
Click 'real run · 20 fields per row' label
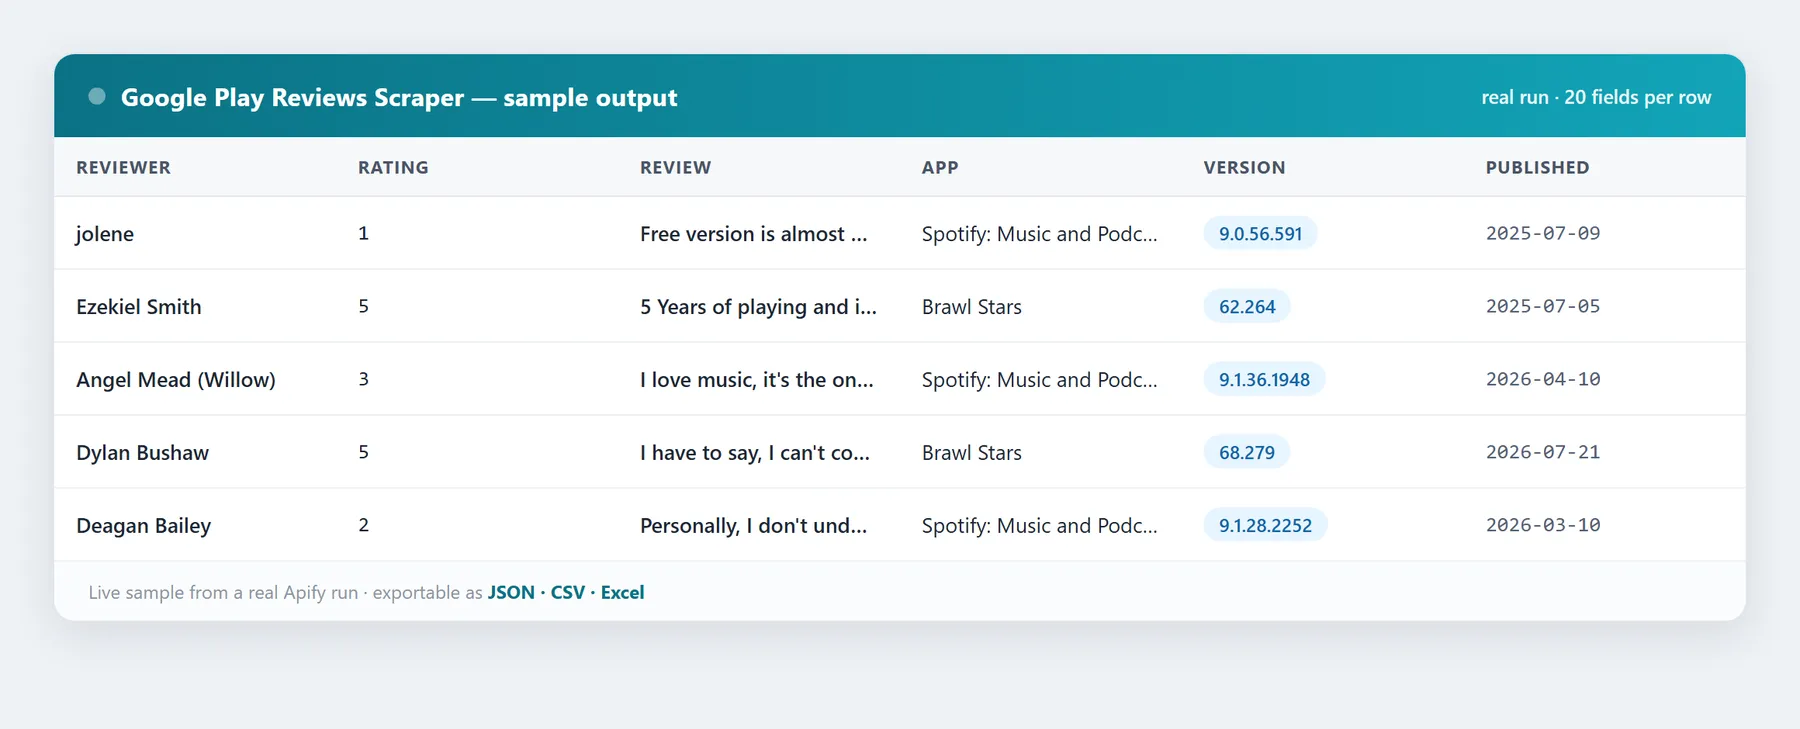tap(1596, 97)
